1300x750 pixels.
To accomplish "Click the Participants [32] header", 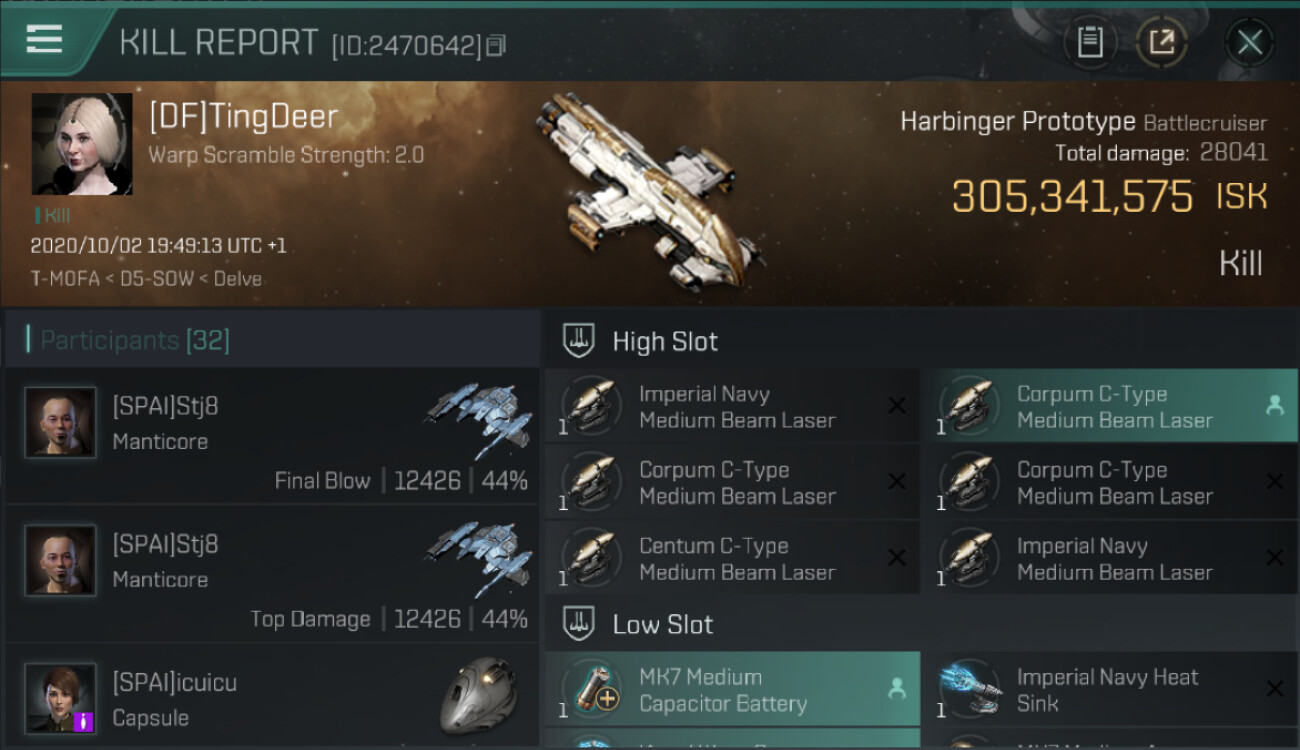I will click(135, 340).
